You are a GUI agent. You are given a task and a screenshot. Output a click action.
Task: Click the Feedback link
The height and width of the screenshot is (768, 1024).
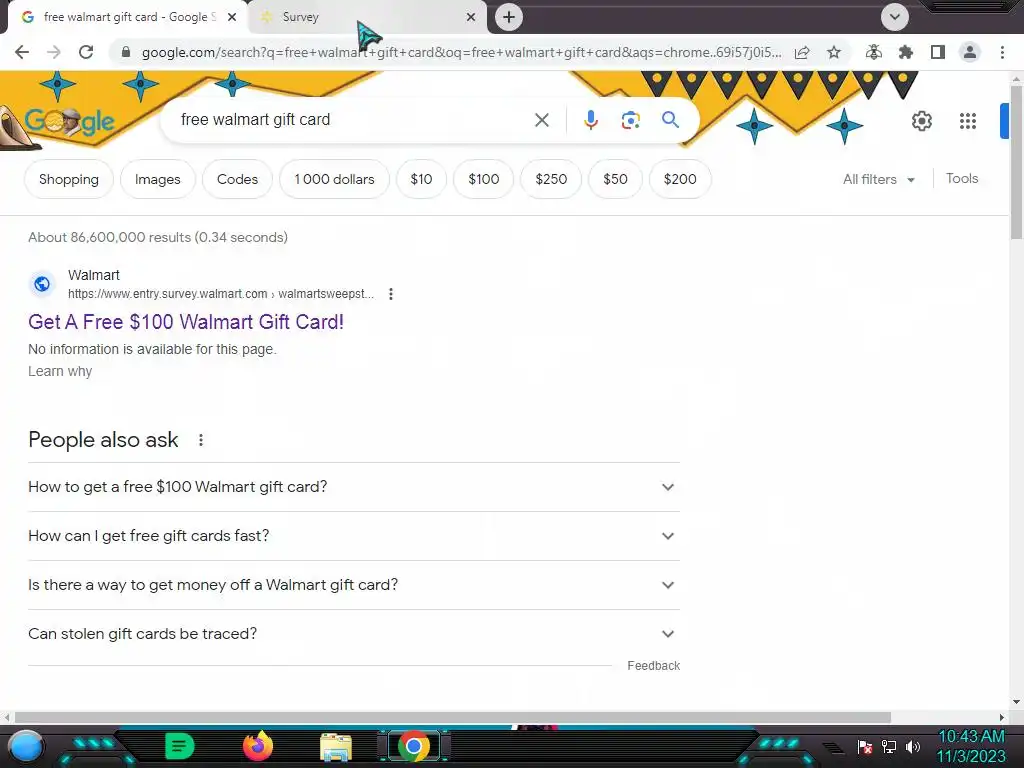[x=653, y=665]
